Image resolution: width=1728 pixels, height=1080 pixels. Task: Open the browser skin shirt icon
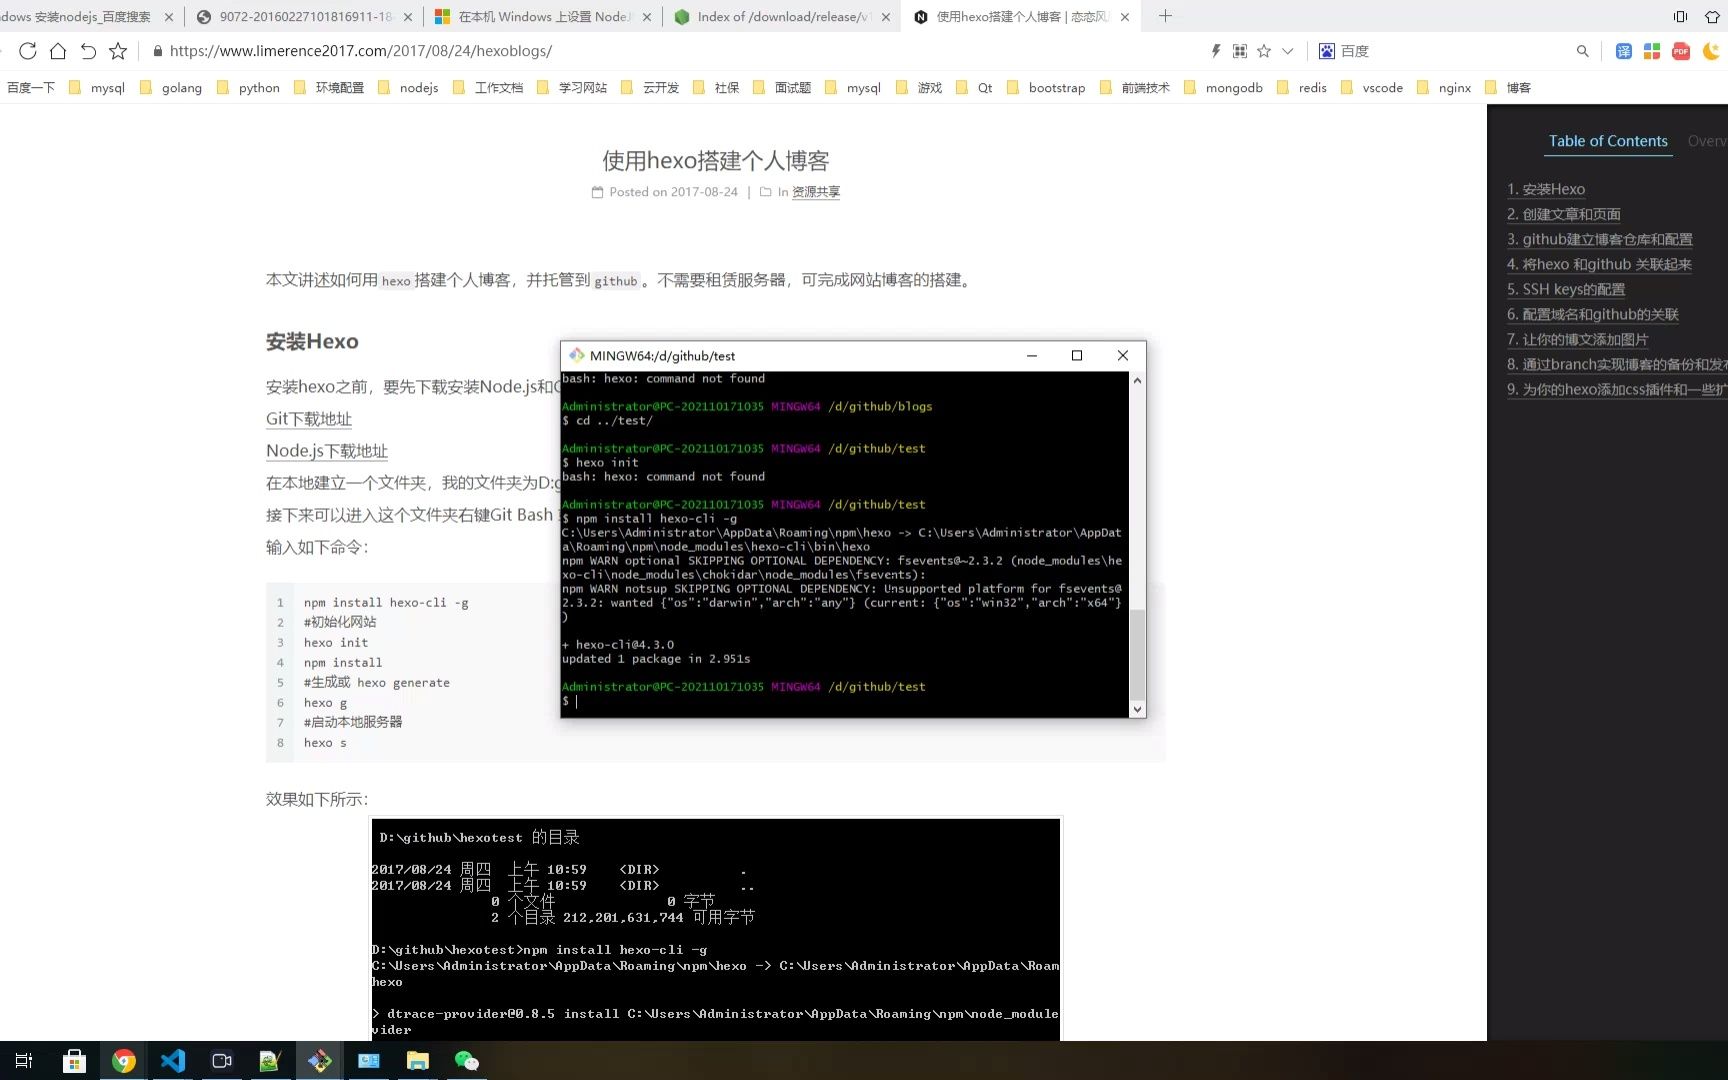pos(1712,16)
